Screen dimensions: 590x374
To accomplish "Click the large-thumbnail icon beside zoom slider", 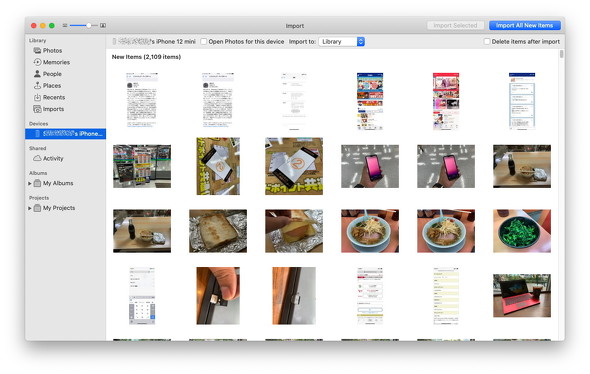I will (x=103, y=25).
